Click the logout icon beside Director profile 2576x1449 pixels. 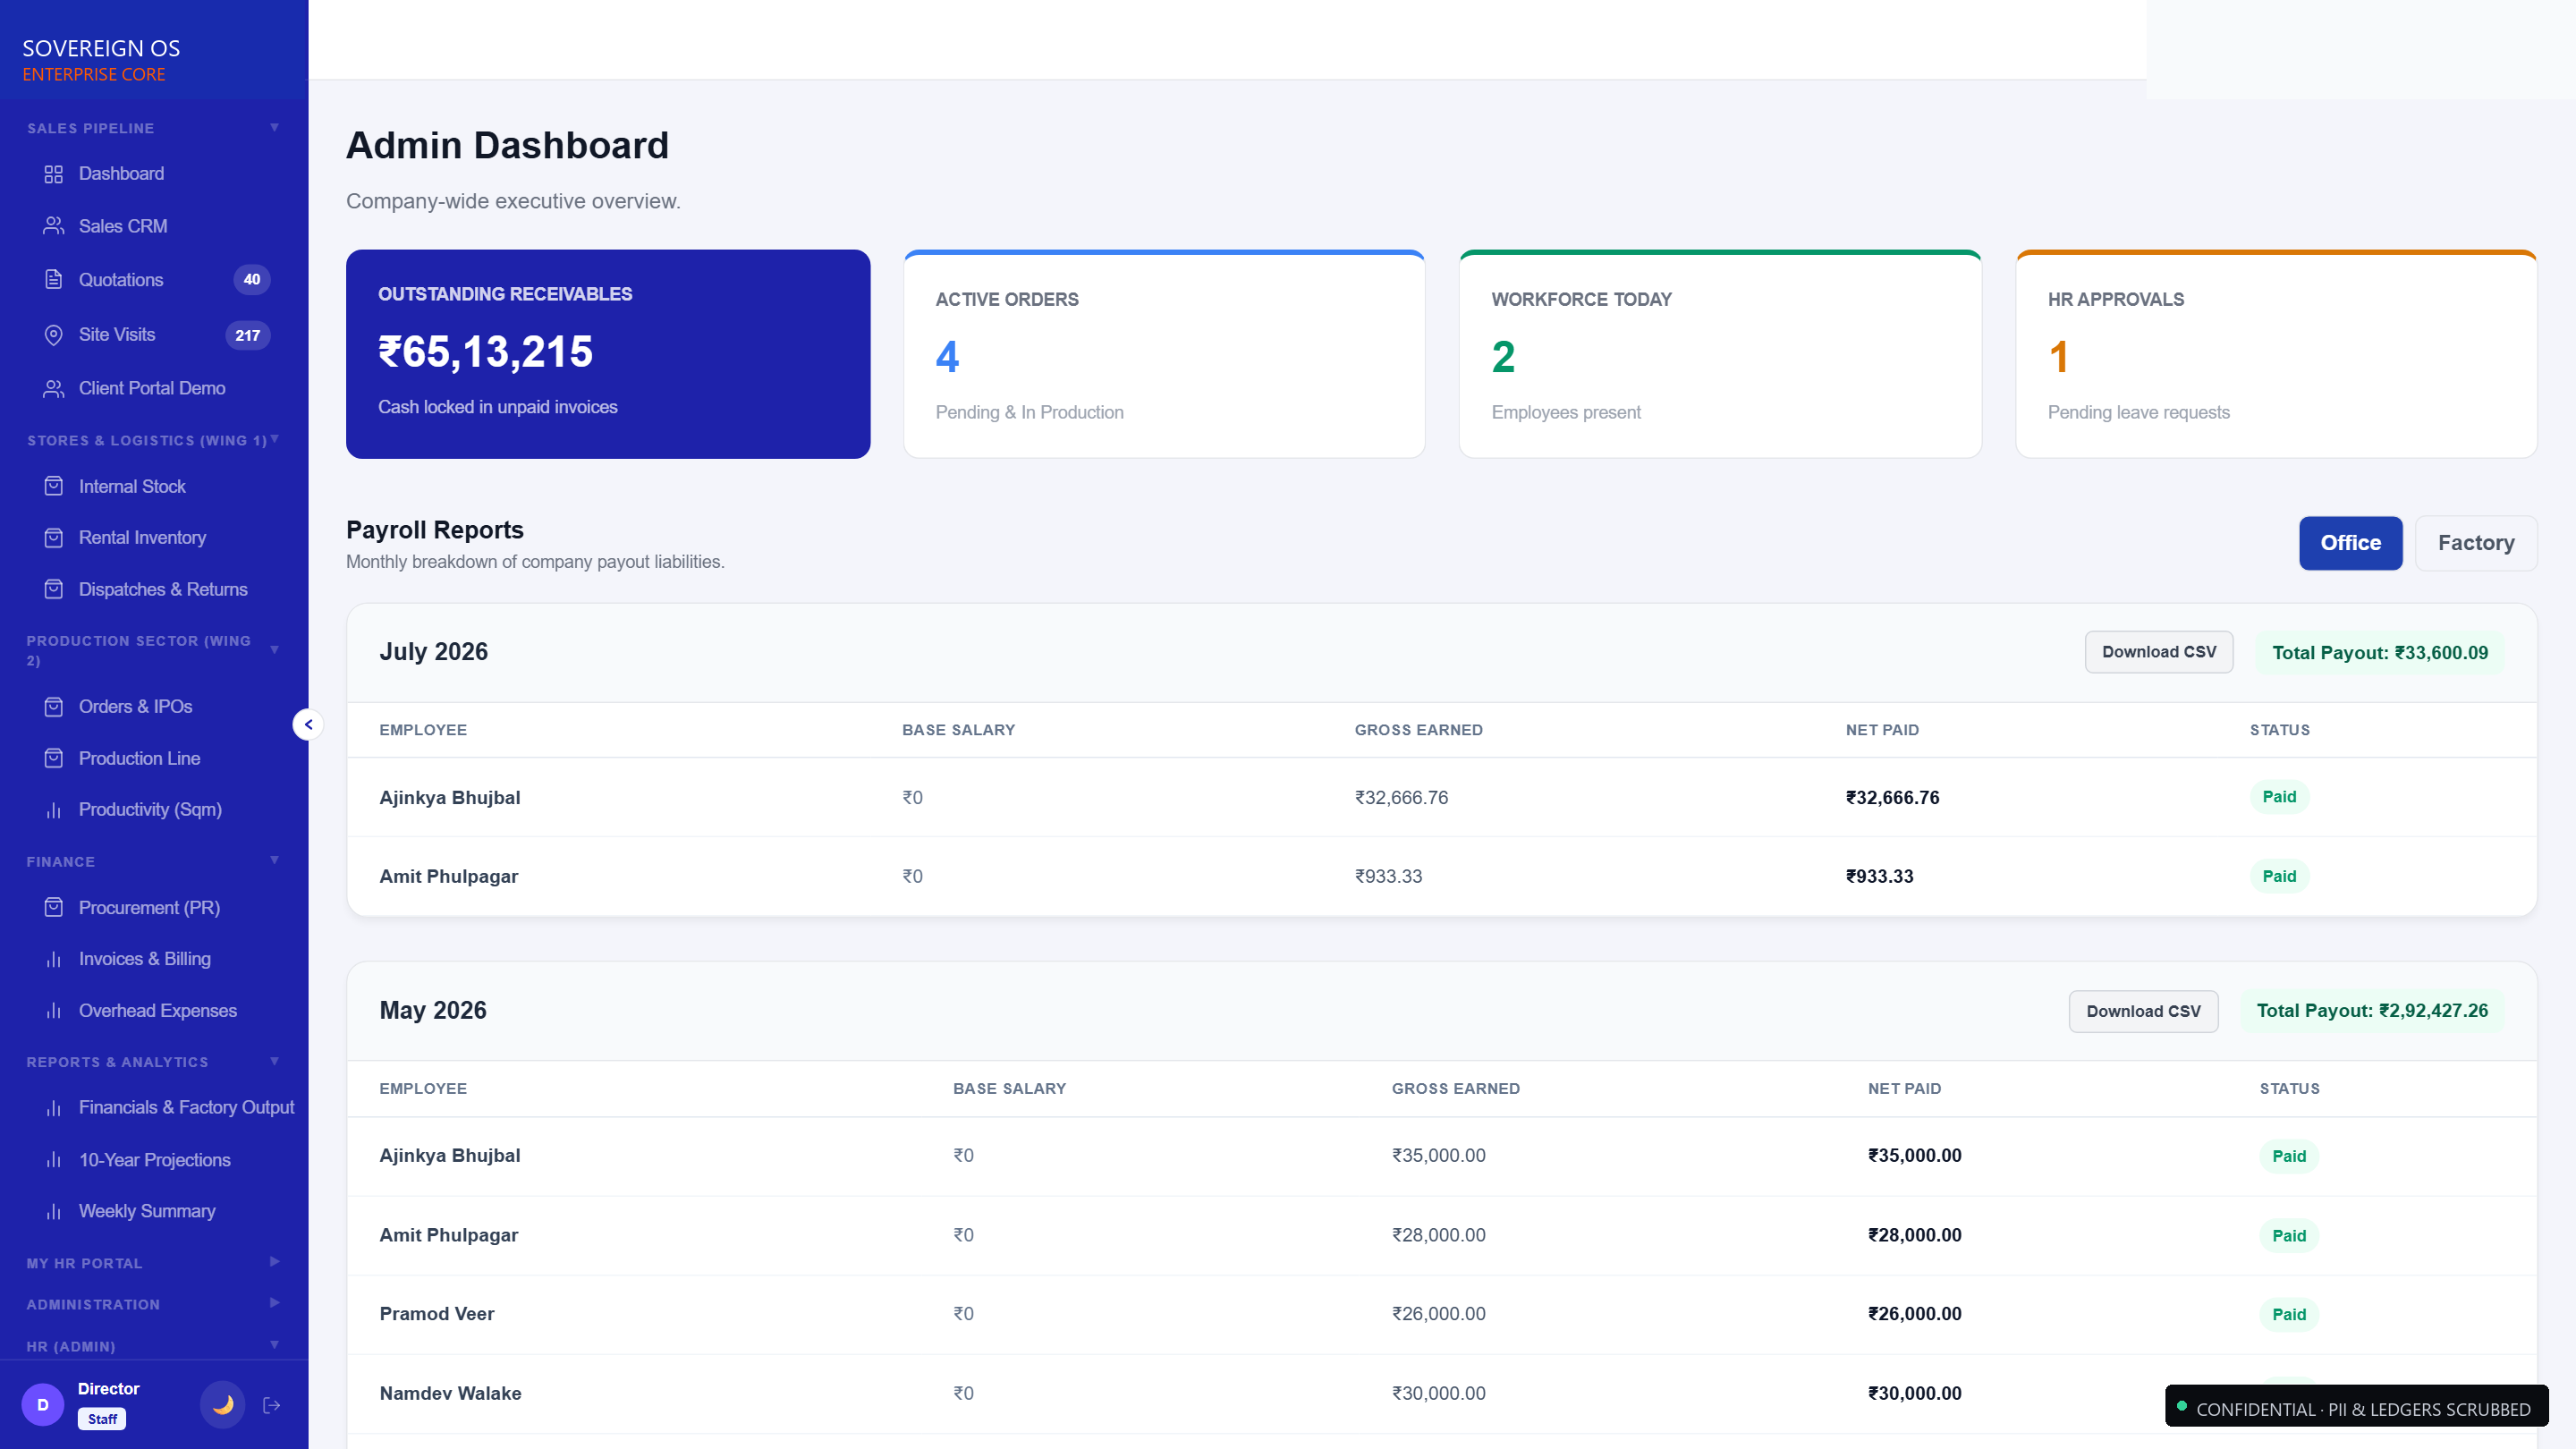tap(271, 1405)
